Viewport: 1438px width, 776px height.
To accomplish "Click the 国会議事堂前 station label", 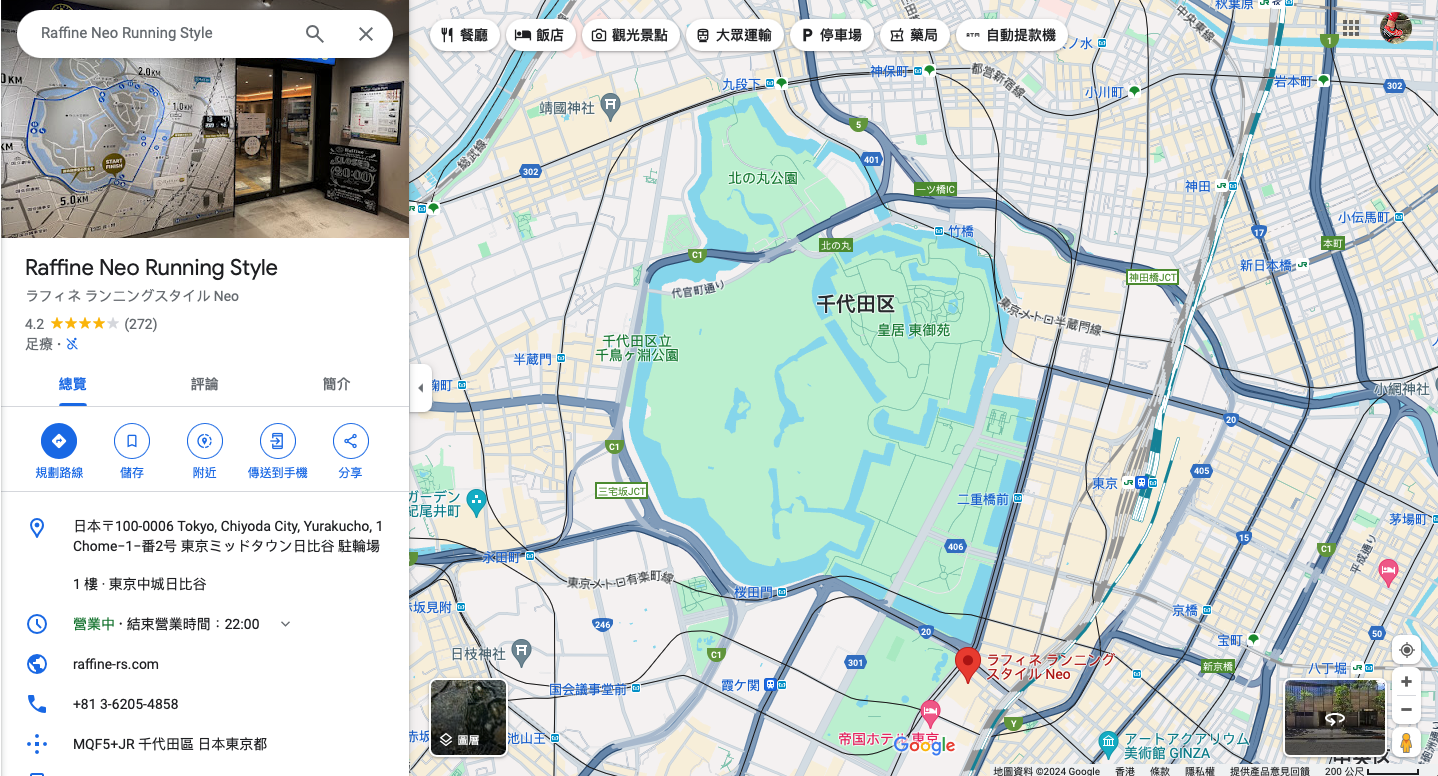I will [x=588, y=689].
